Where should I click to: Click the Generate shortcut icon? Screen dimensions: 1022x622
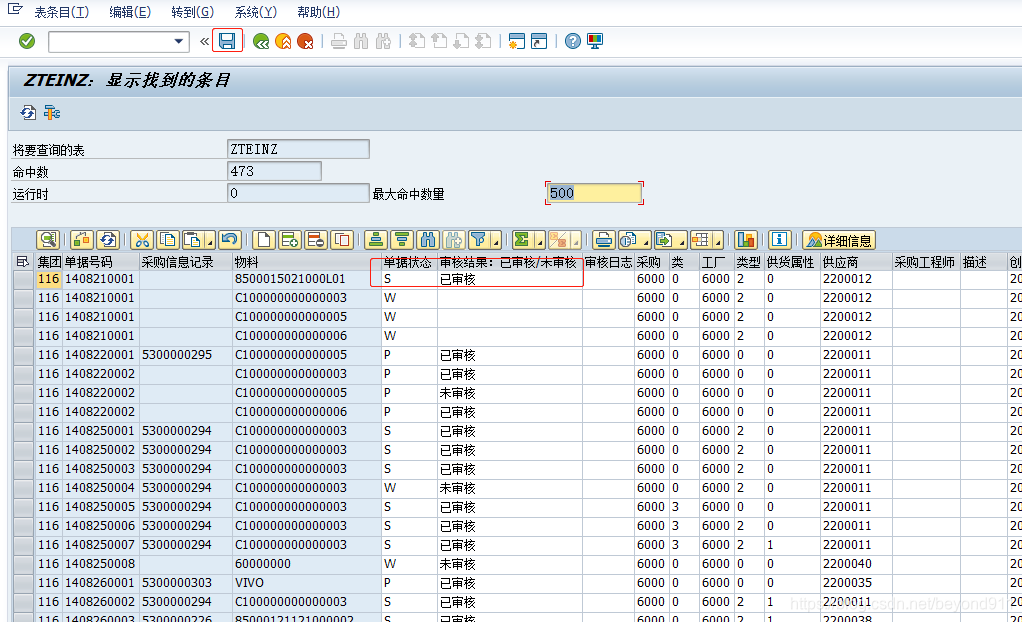click(x=539, y=41)
